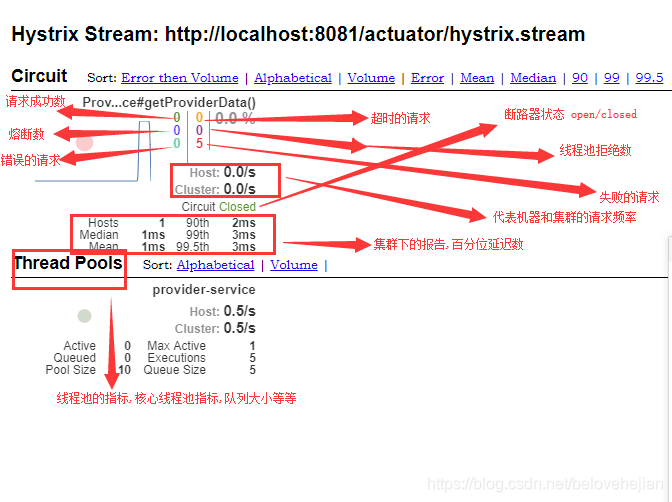Click the provider-service thread pool circle
The width and height of the screenshot is (672, 502).
click(84, 316)
